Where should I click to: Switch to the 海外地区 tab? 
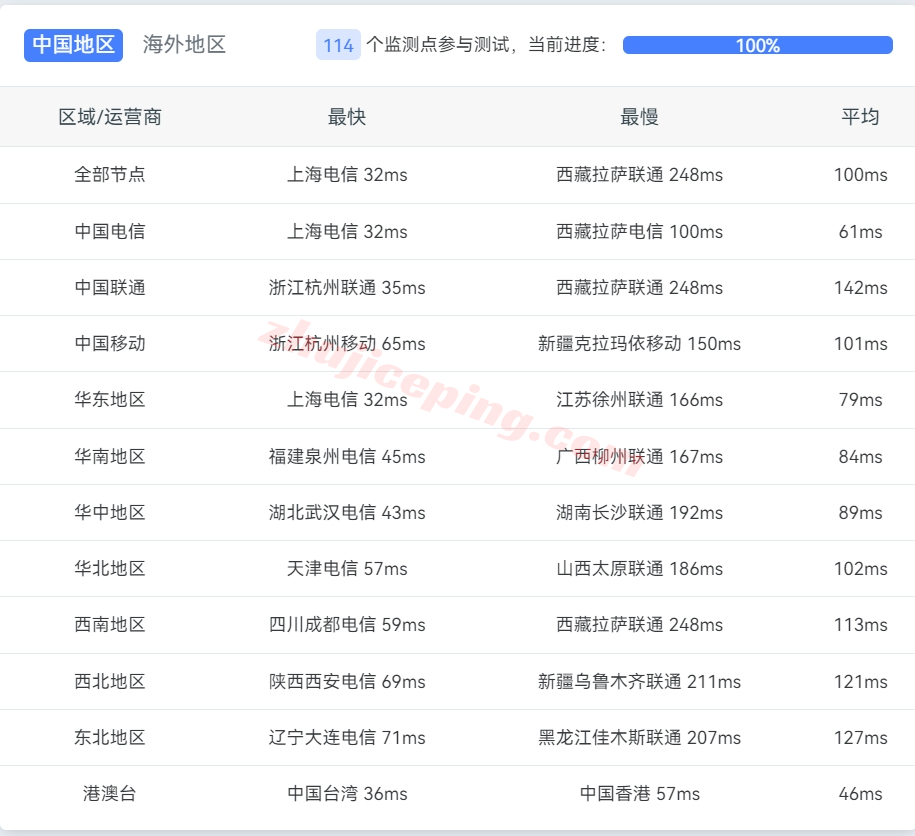pos(184,45)
